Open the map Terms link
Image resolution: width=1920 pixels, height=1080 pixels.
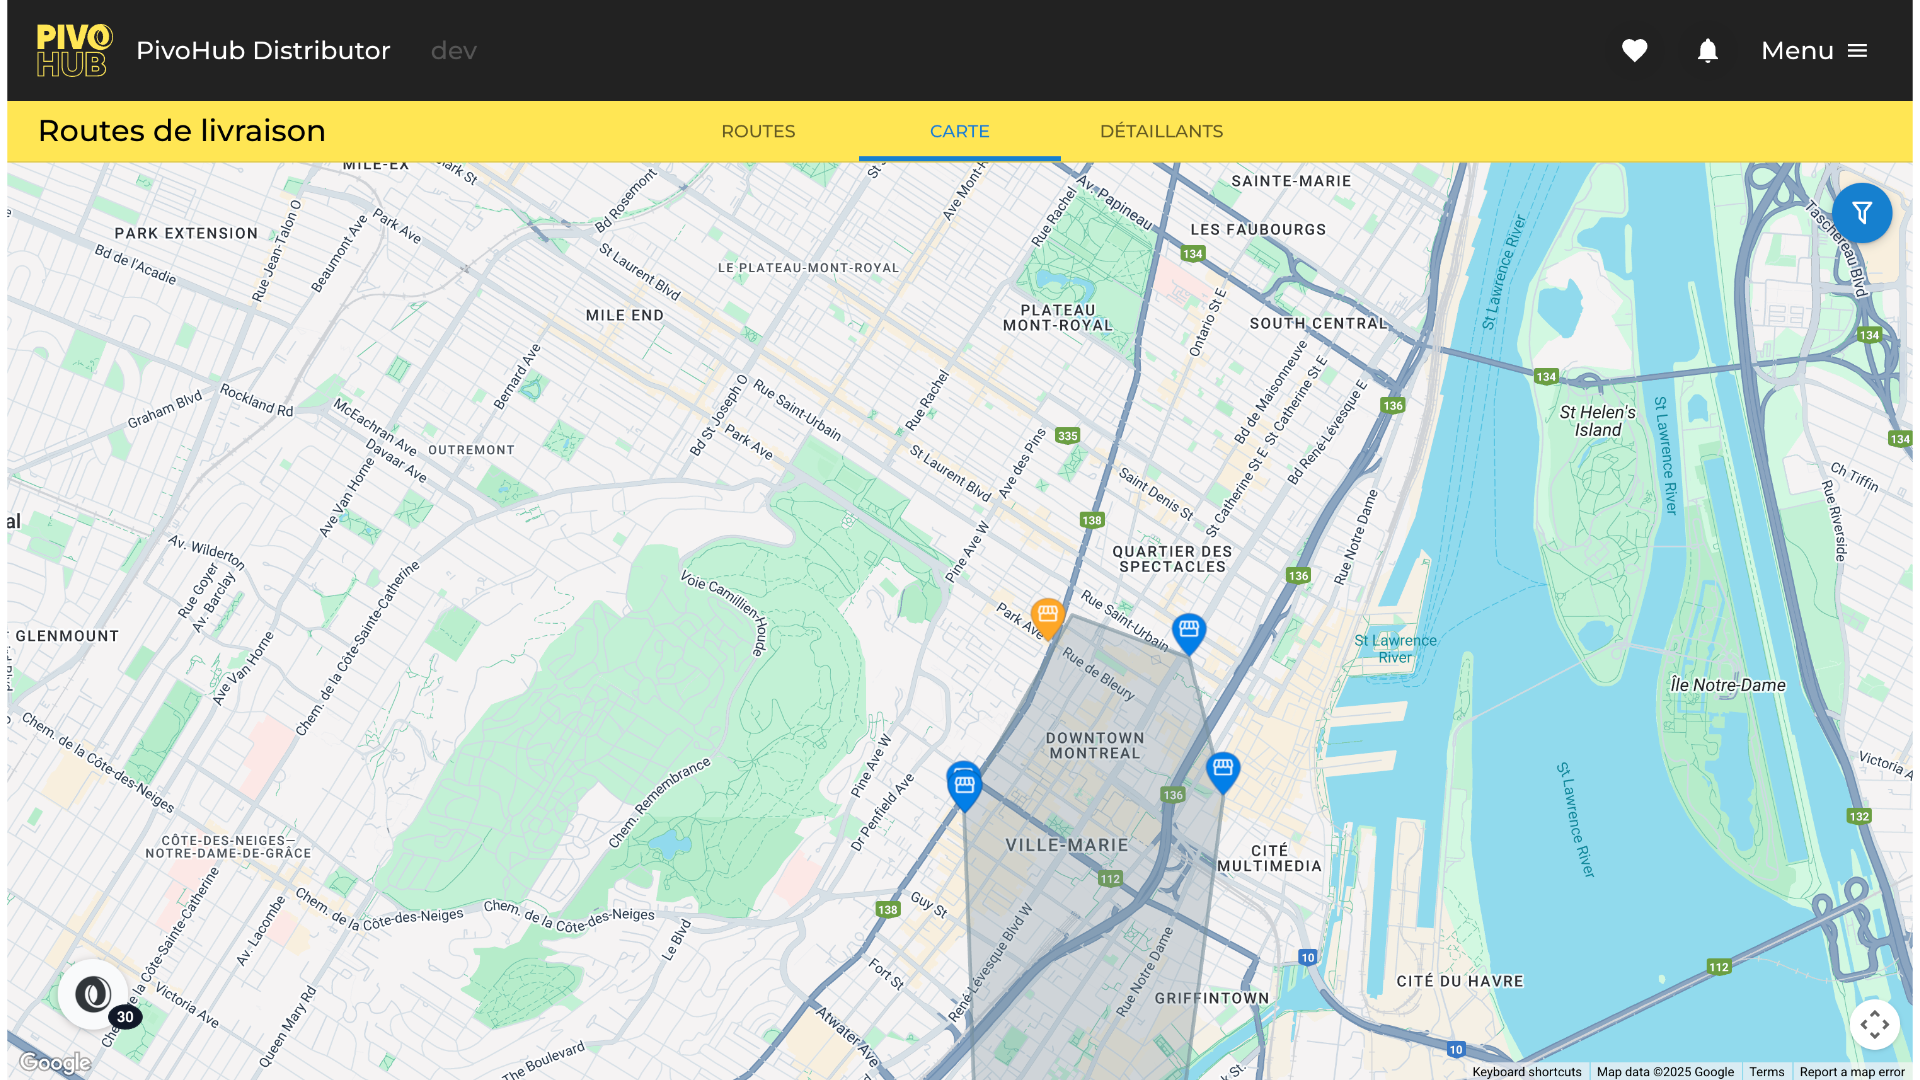point(1766,1072)
